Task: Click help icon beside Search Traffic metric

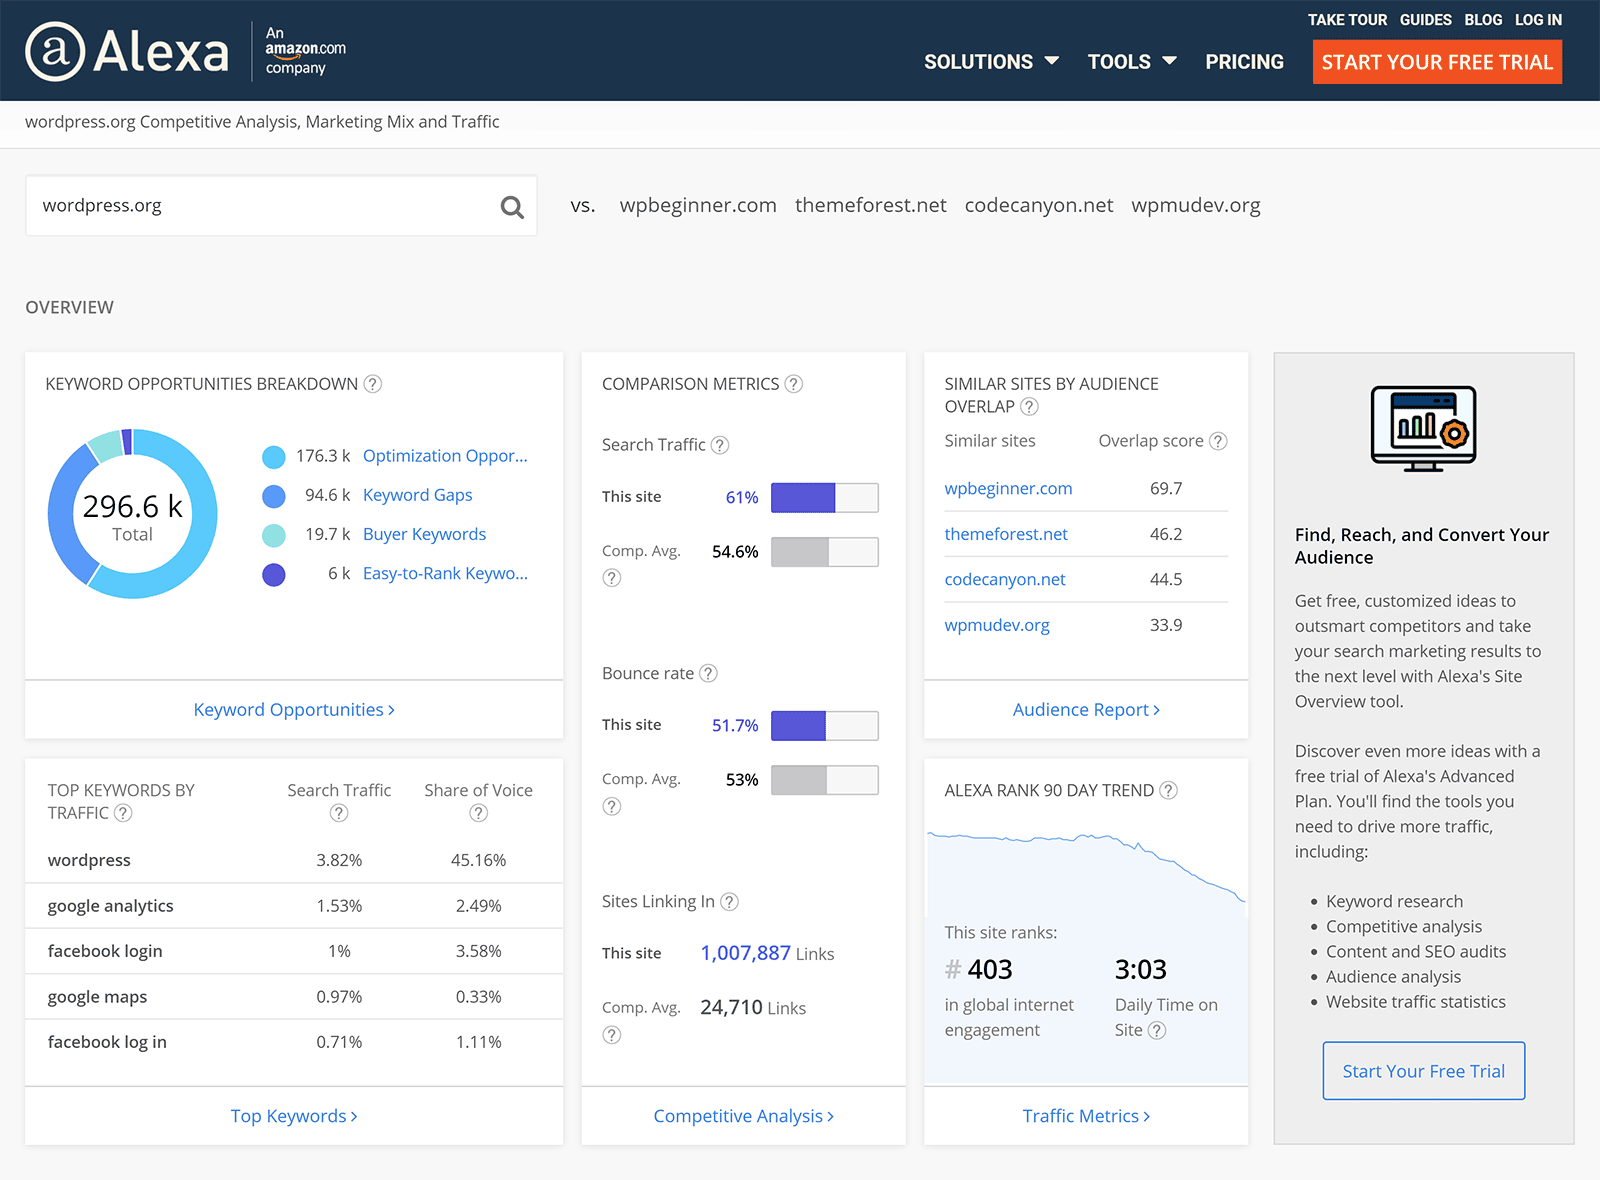Action: 720,445
